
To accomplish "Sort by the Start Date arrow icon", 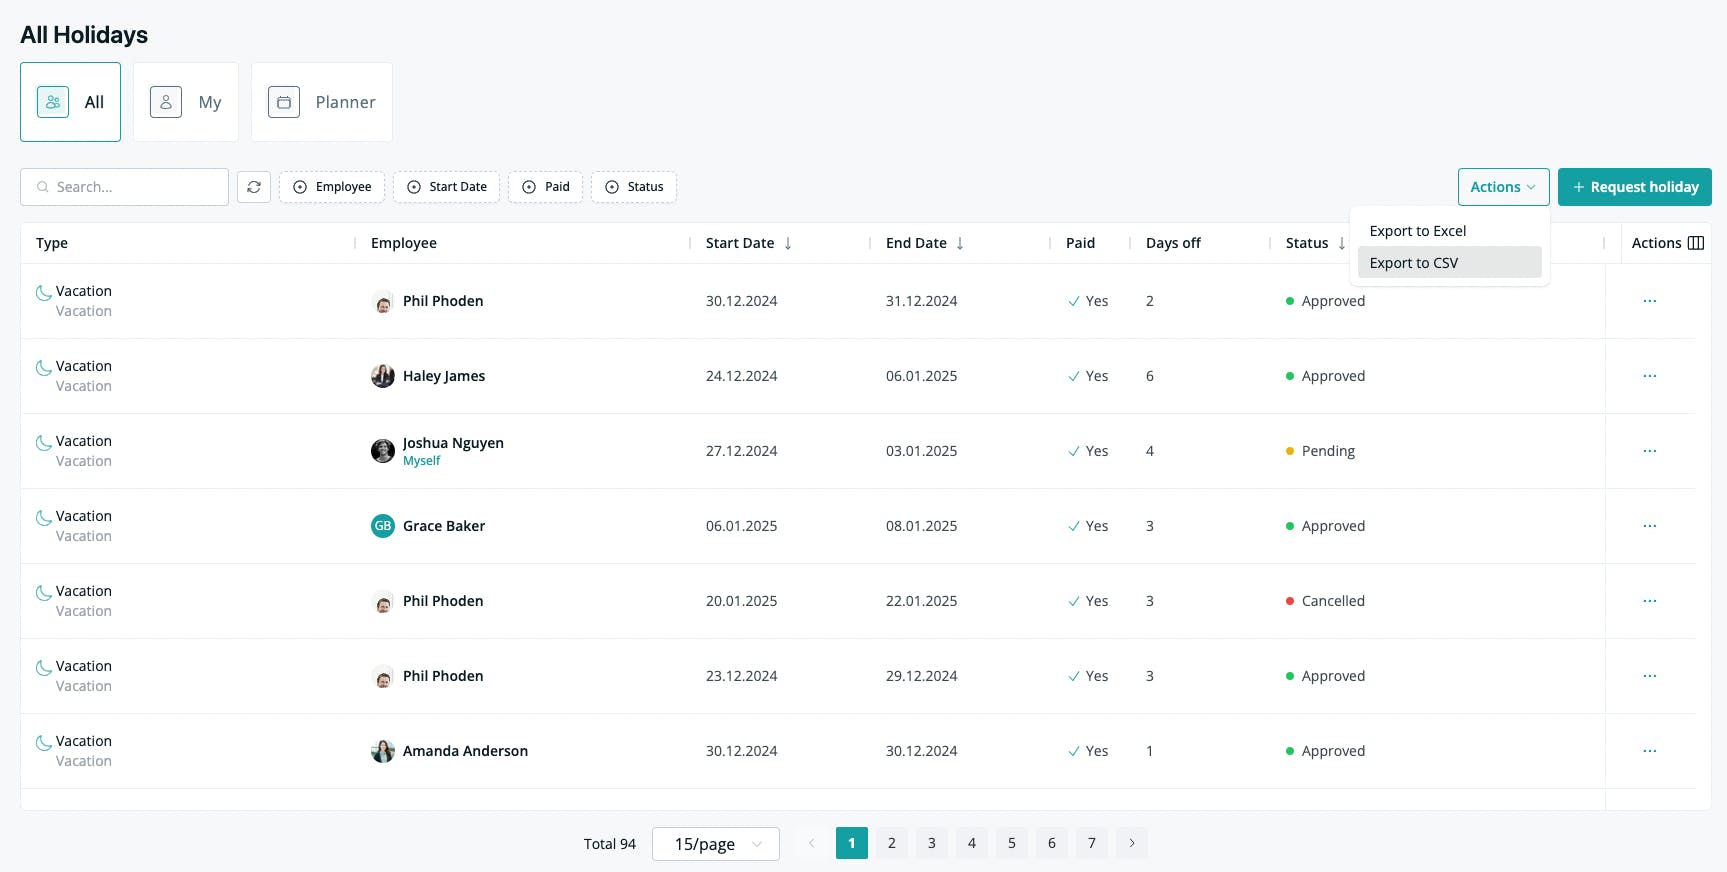I will click(788, 243).
